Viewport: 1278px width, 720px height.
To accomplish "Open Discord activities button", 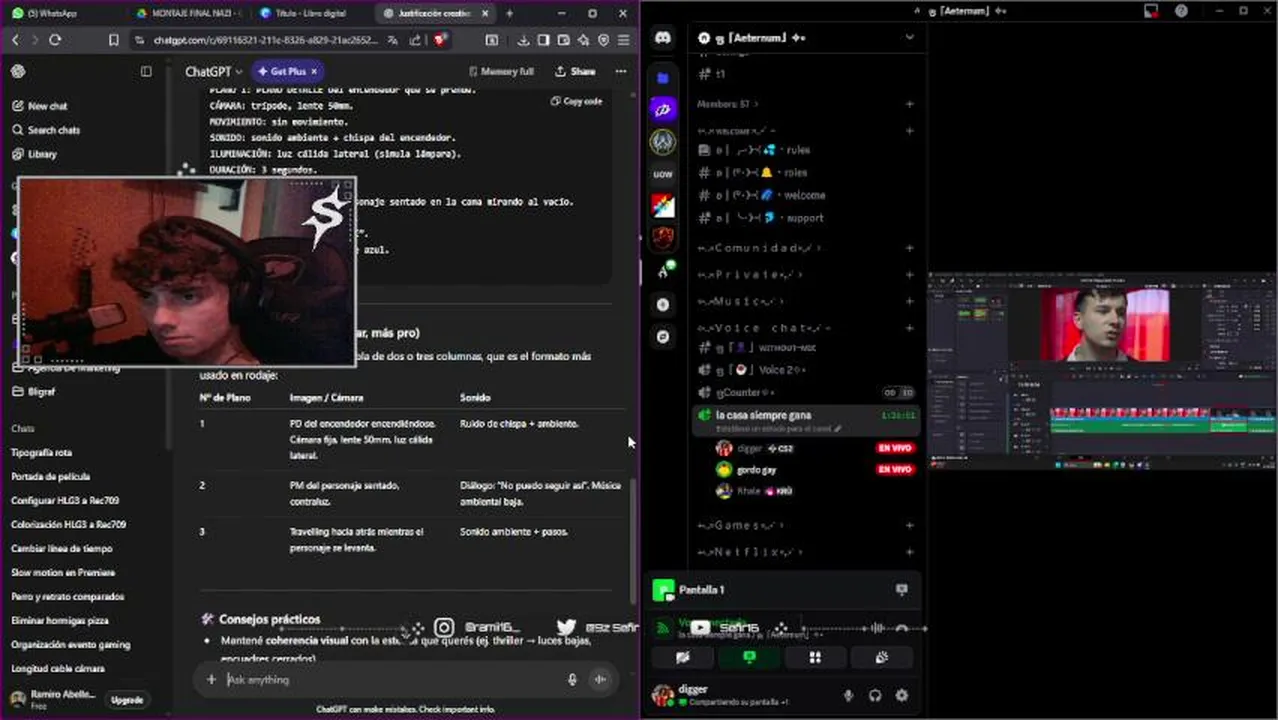I will coord(815,657).
